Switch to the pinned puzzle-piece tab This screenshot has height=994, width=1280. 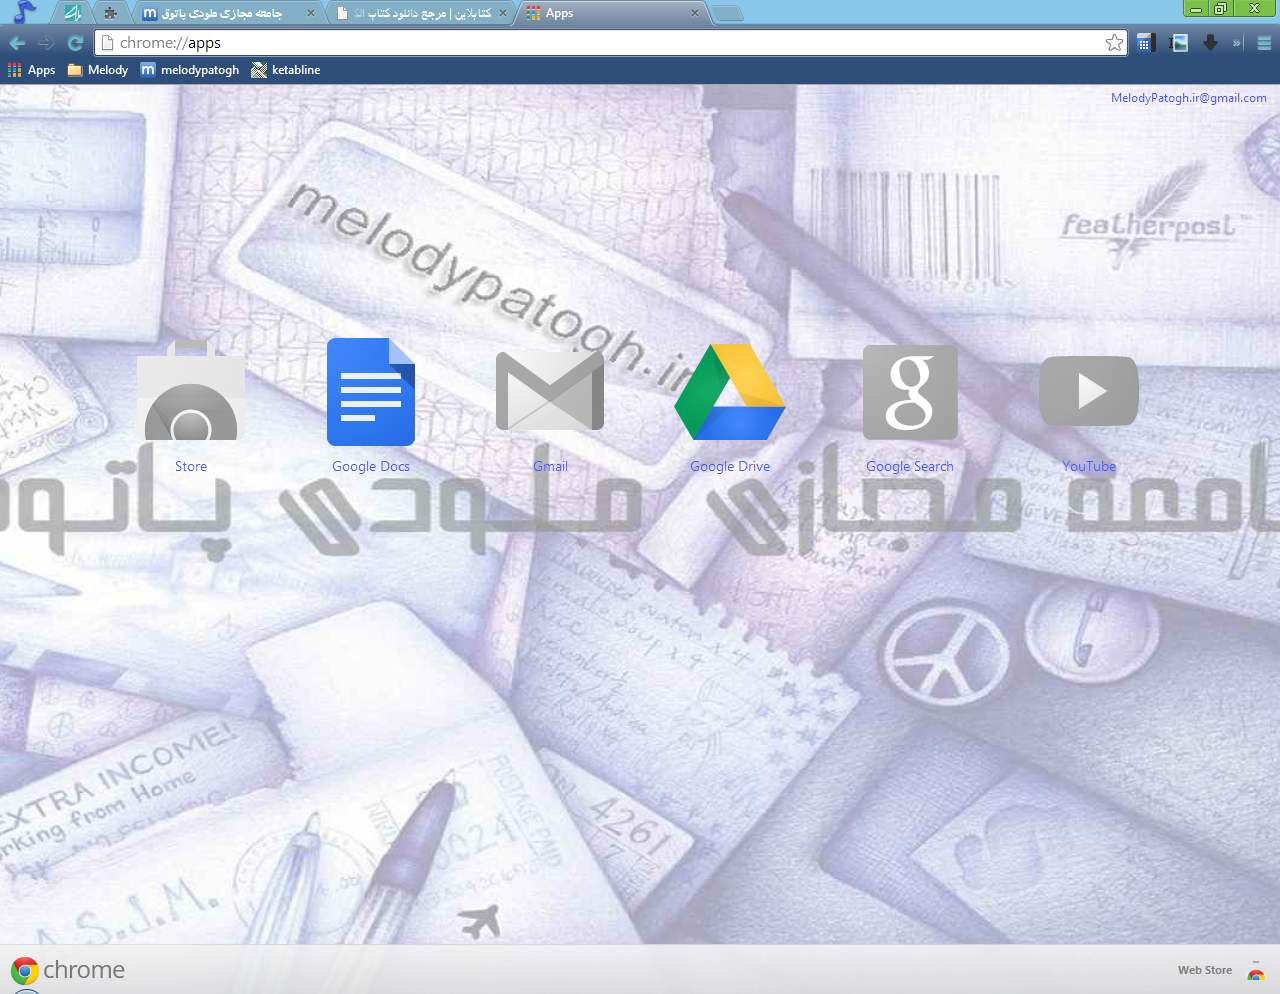(110, 13)
